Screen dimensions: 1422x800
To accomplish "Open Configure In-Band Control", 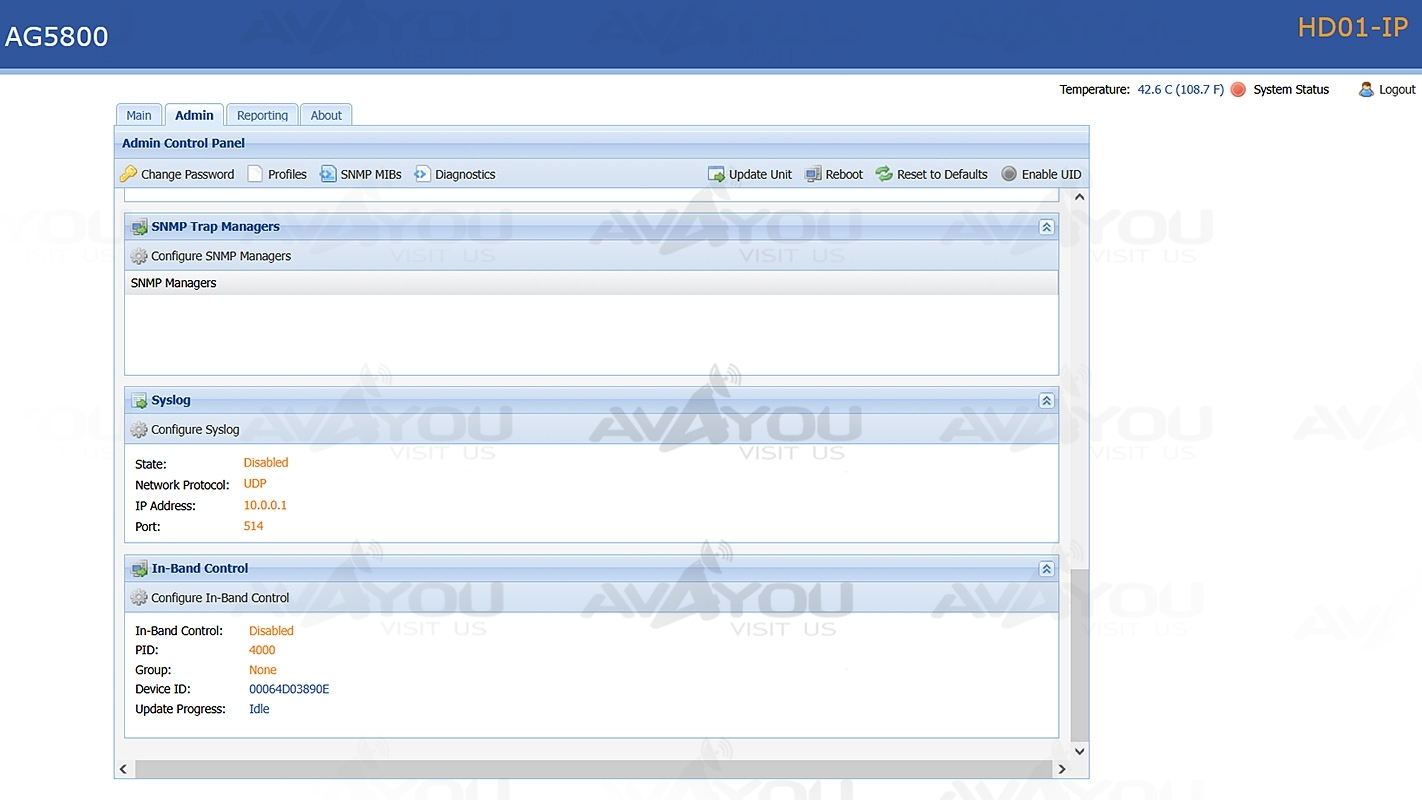I will tap(219, 598).
